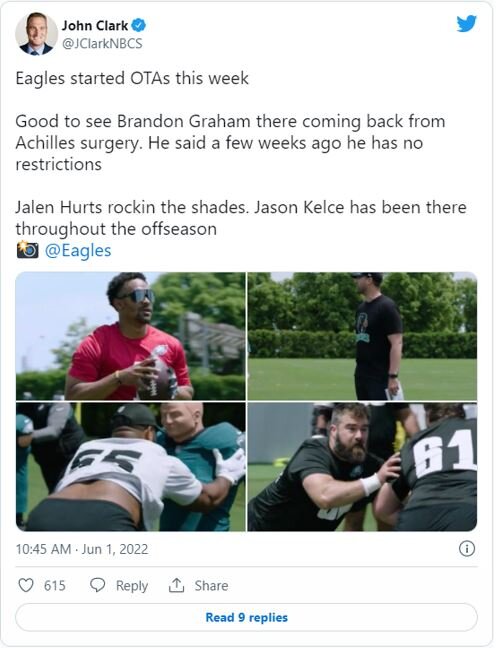Image resolution: width=496 pixels, height=648 pixels.
Task: Open photo of bearded player blocking 61
Action: pyautogui.click(x=362, y=467)
